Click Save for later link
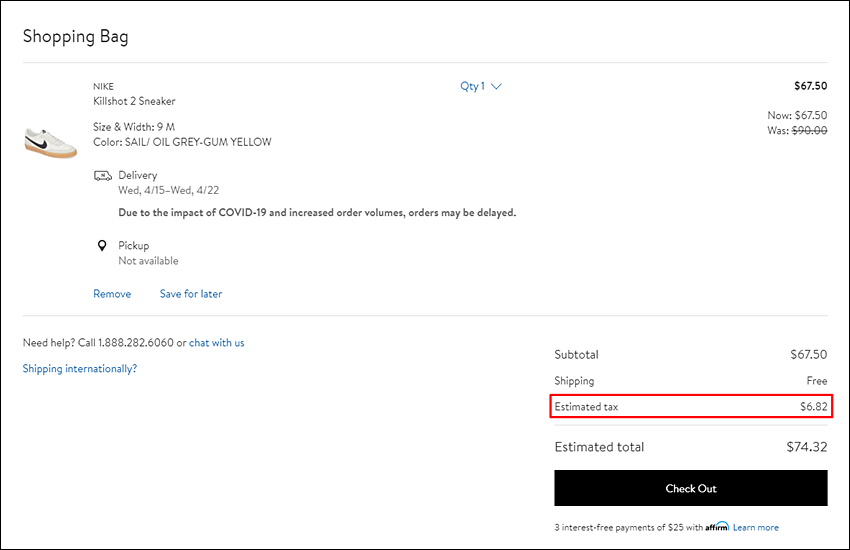850x550 pixels. (191, 294)
